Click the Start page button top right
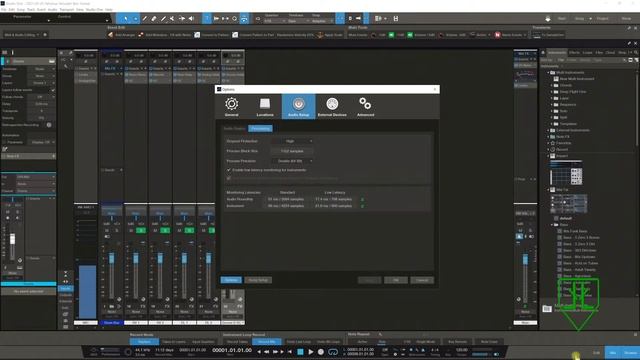 tap(562, 19)
